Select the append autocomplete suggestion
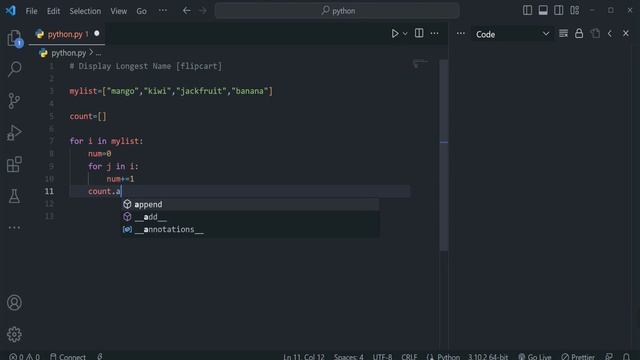 click(251, 204)
